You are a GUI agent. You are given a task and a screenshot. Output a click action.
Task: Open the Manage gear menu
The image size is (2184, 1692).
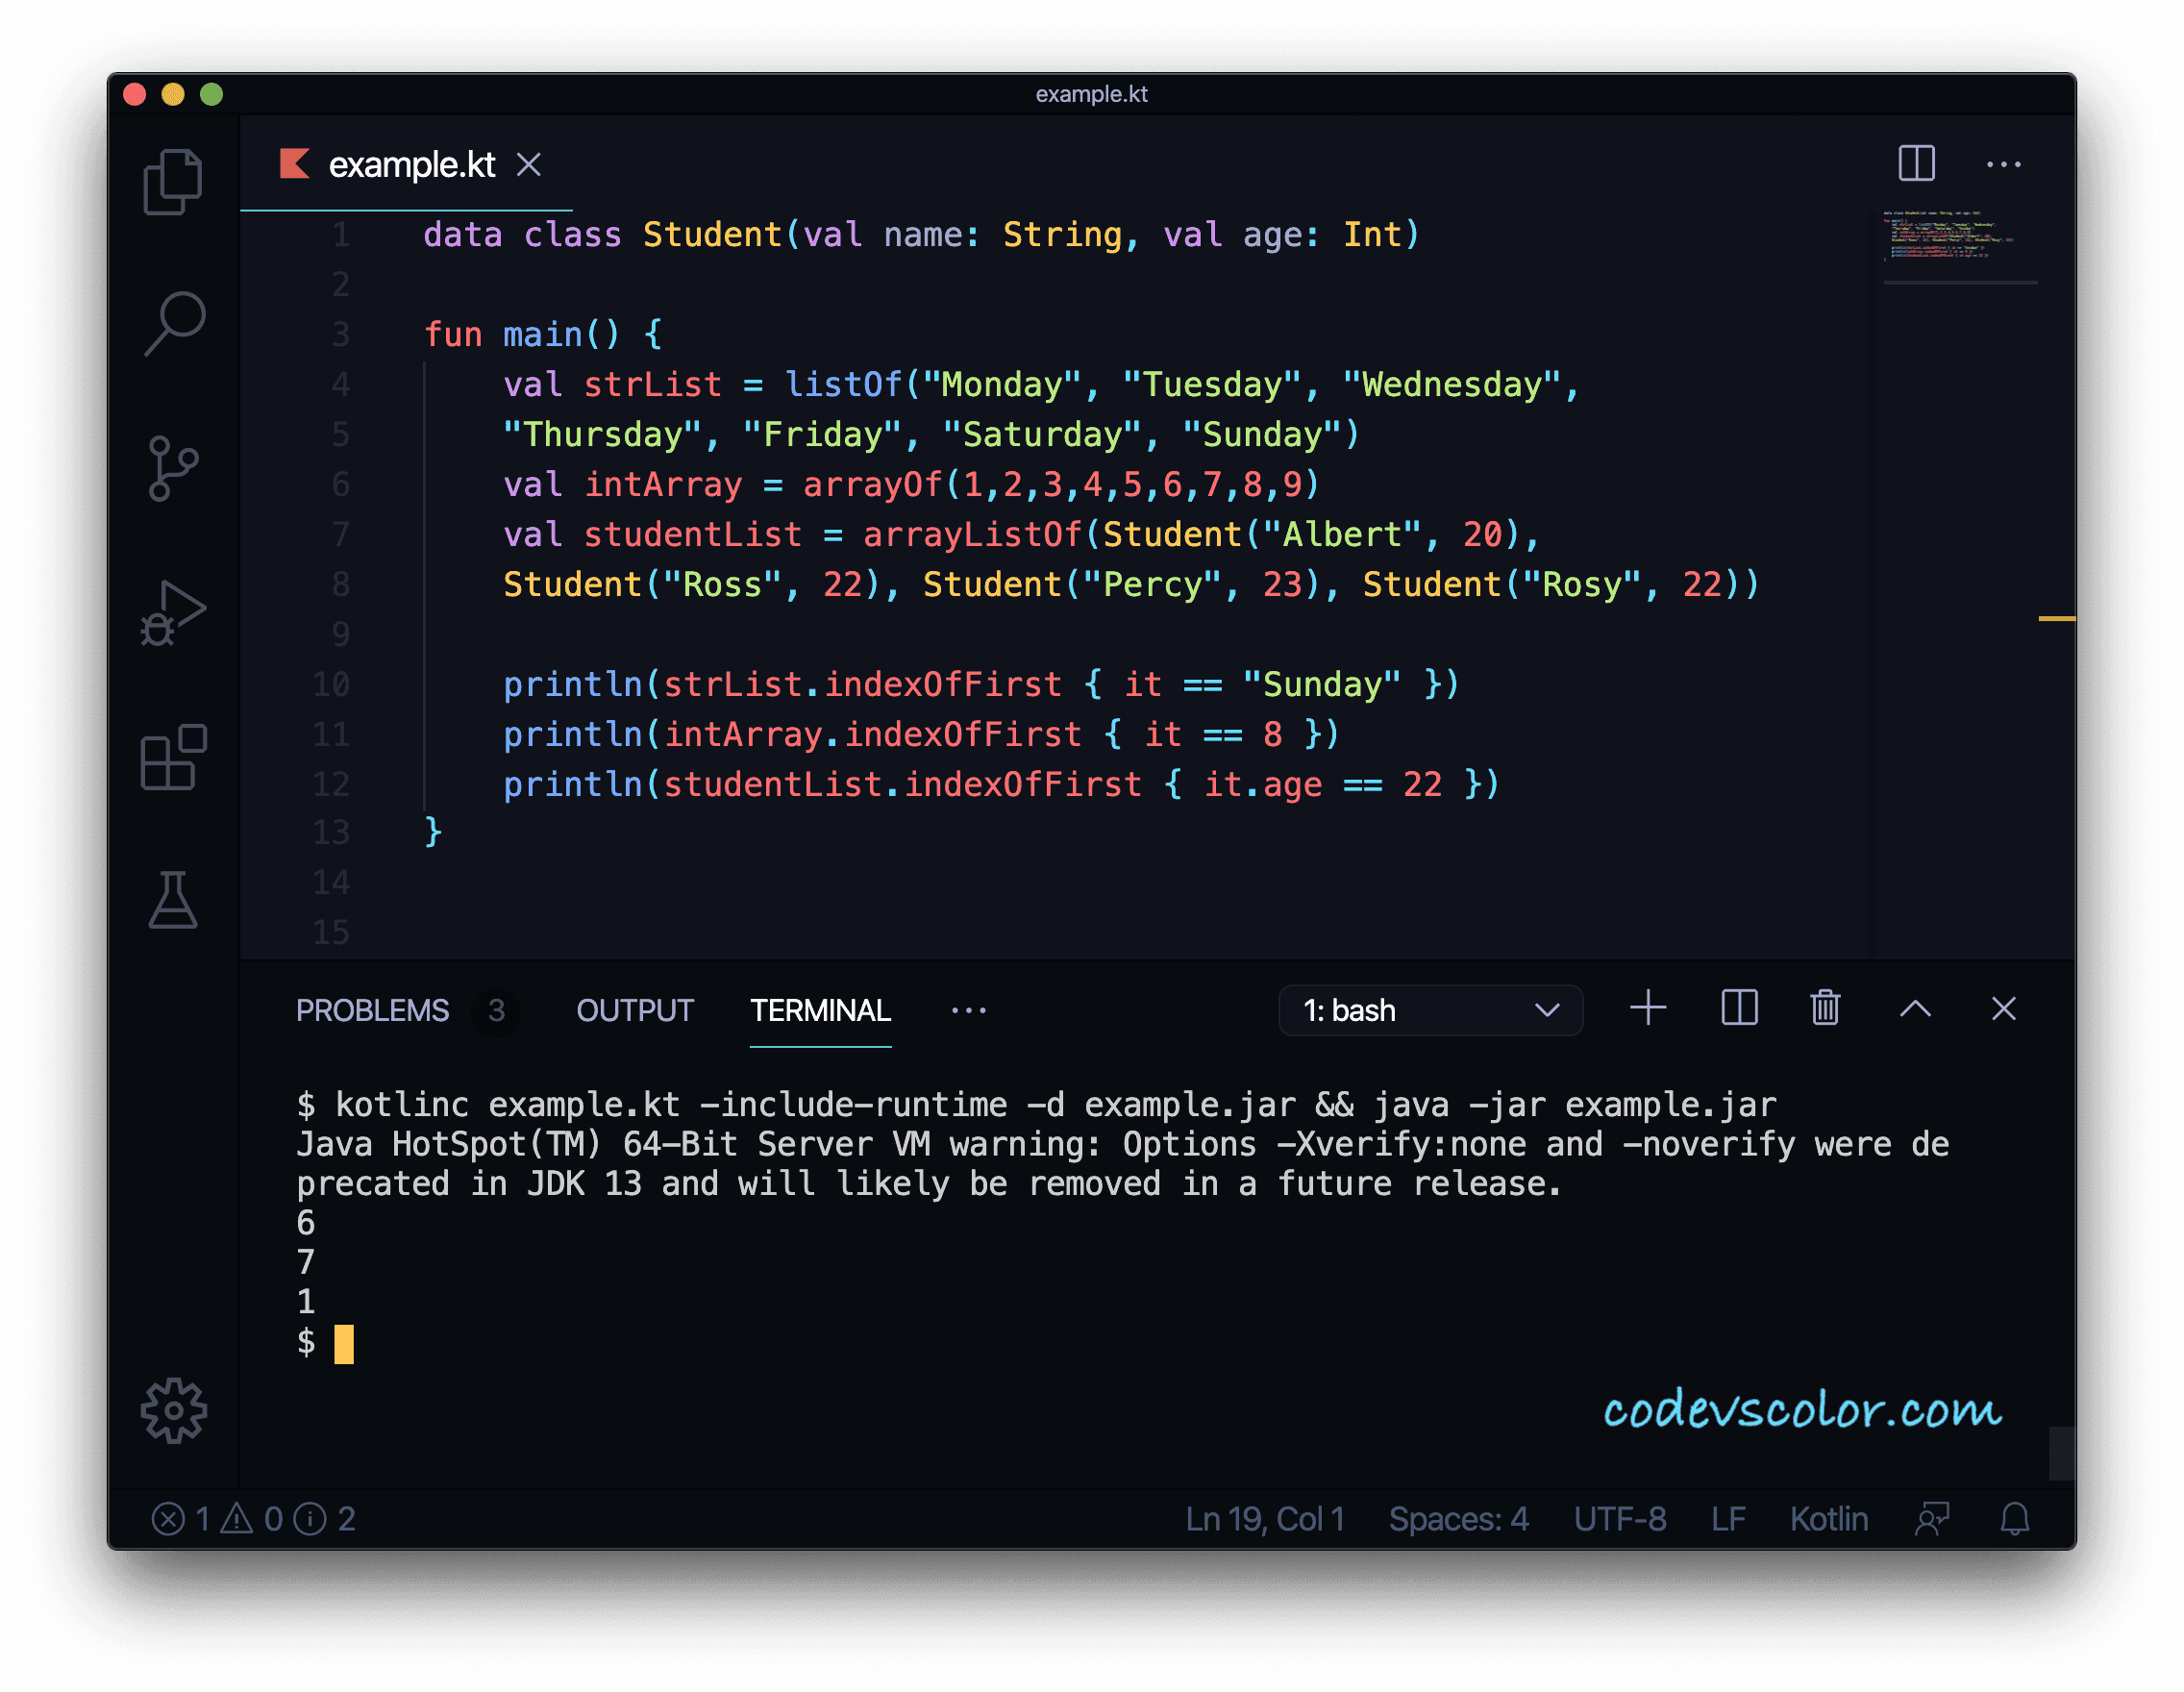[173, 1411]
